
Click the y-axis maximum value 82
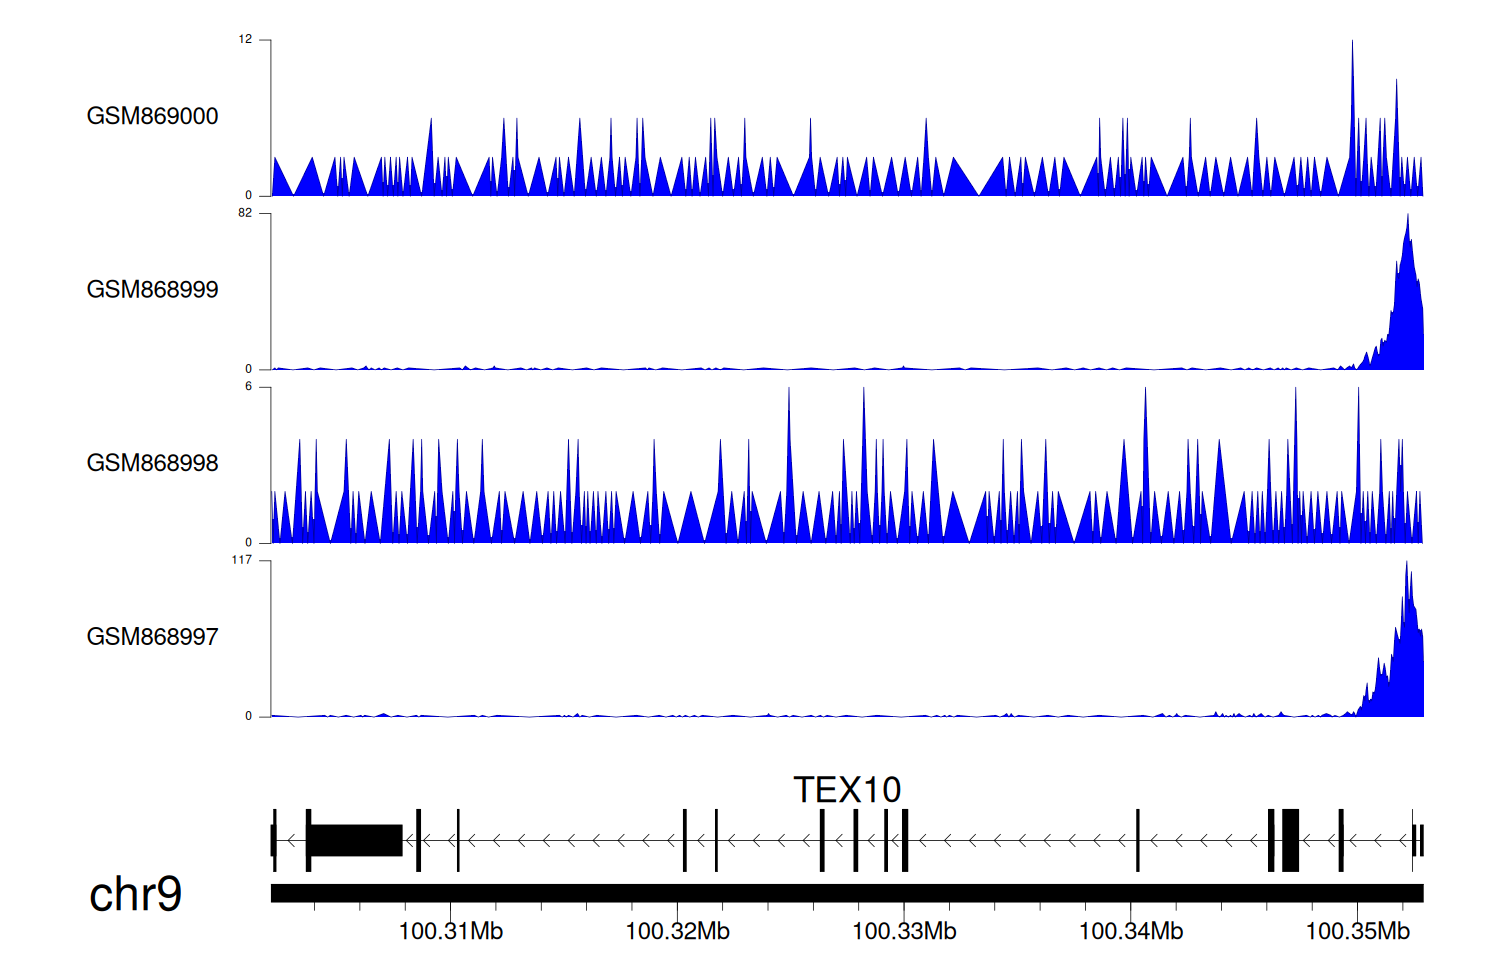point(245,213)
